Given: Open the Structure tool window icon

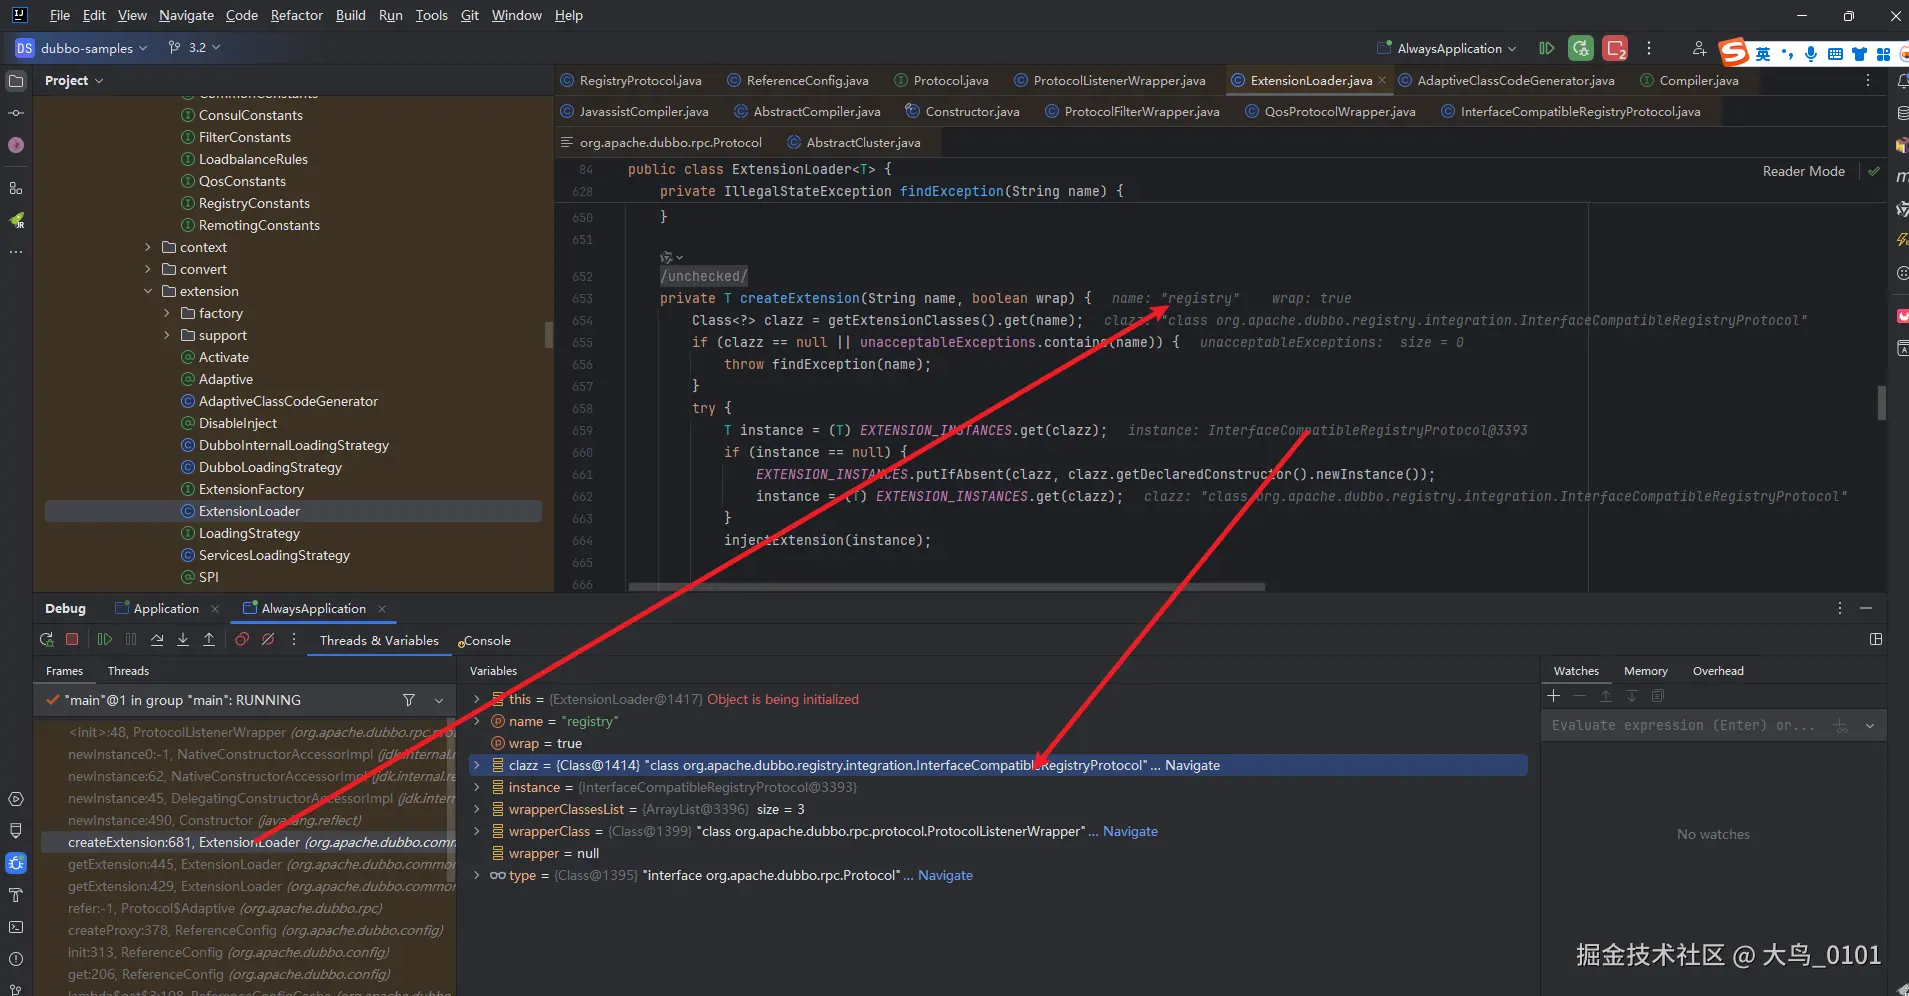Looking at the screenshot, I should click(16, 188).
